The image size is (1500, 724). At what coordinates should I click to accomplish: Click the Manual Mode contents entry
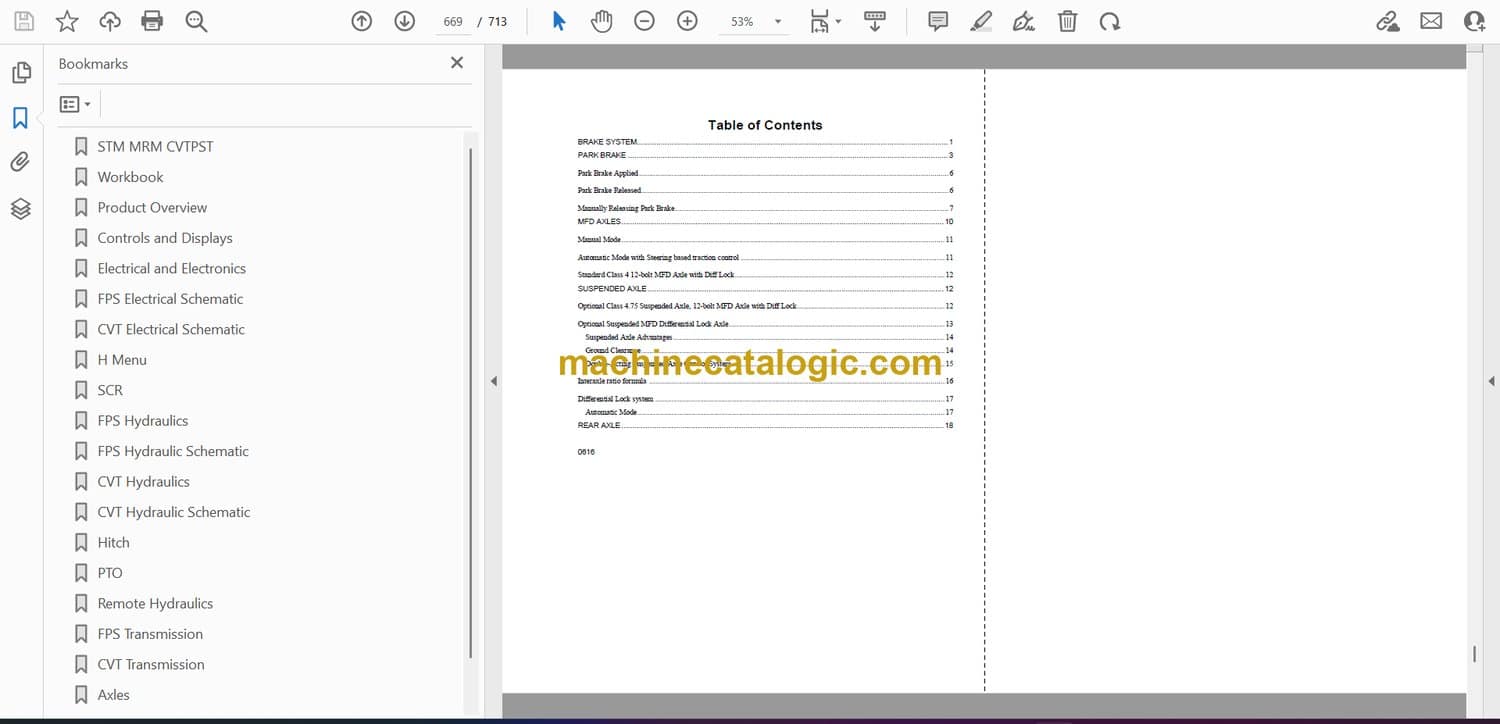(x=765, y=240)
